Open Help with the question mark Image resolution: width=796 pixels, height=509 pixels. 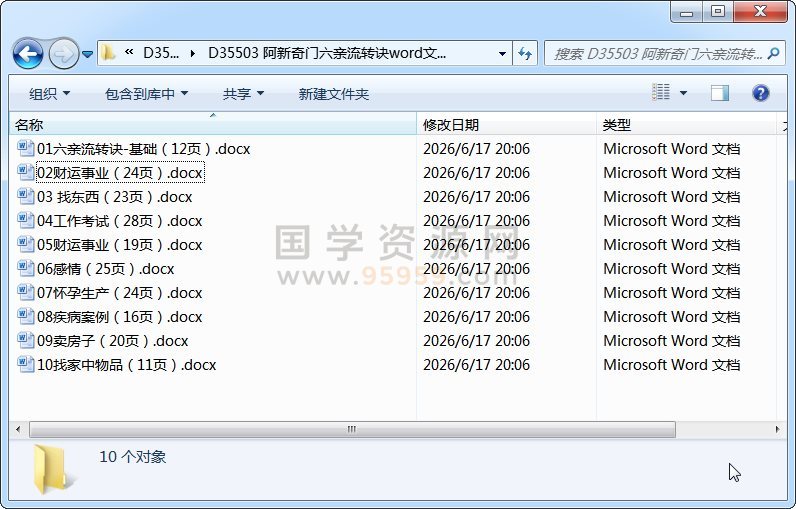pyautogui.click(x=760, y=93)
